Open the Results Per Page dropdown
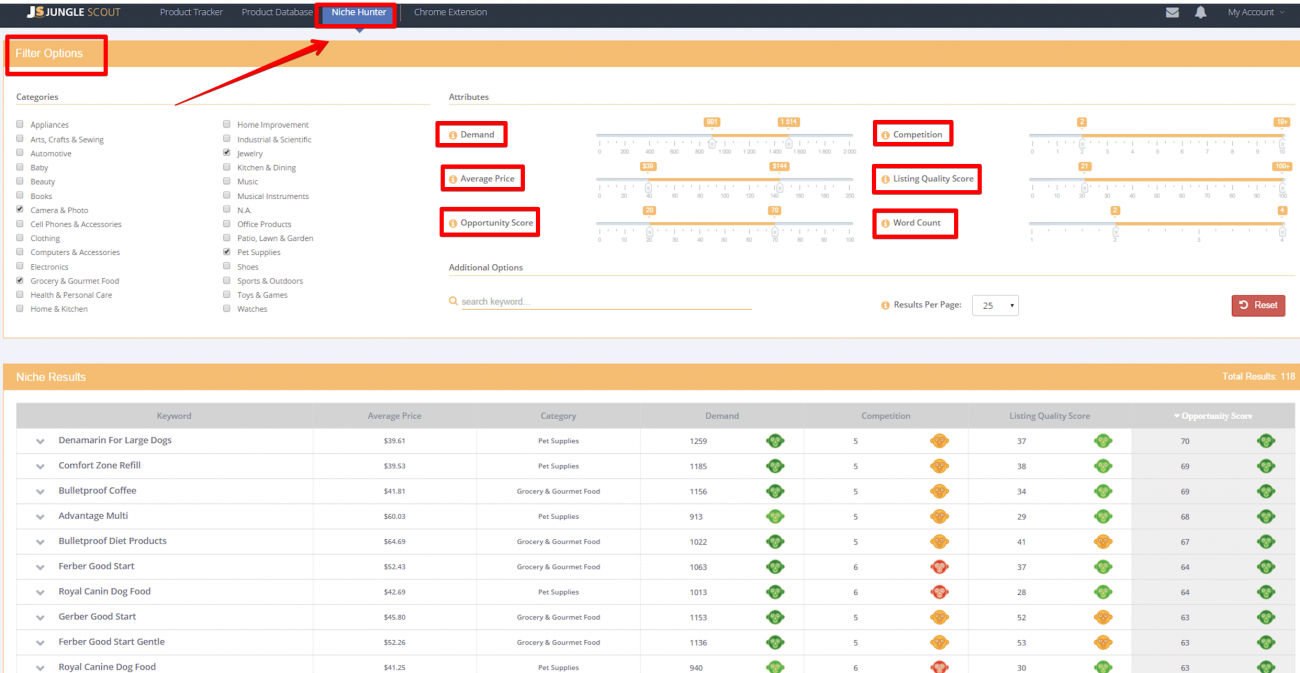Viewport: 1300px width, 673px height. 995,306
